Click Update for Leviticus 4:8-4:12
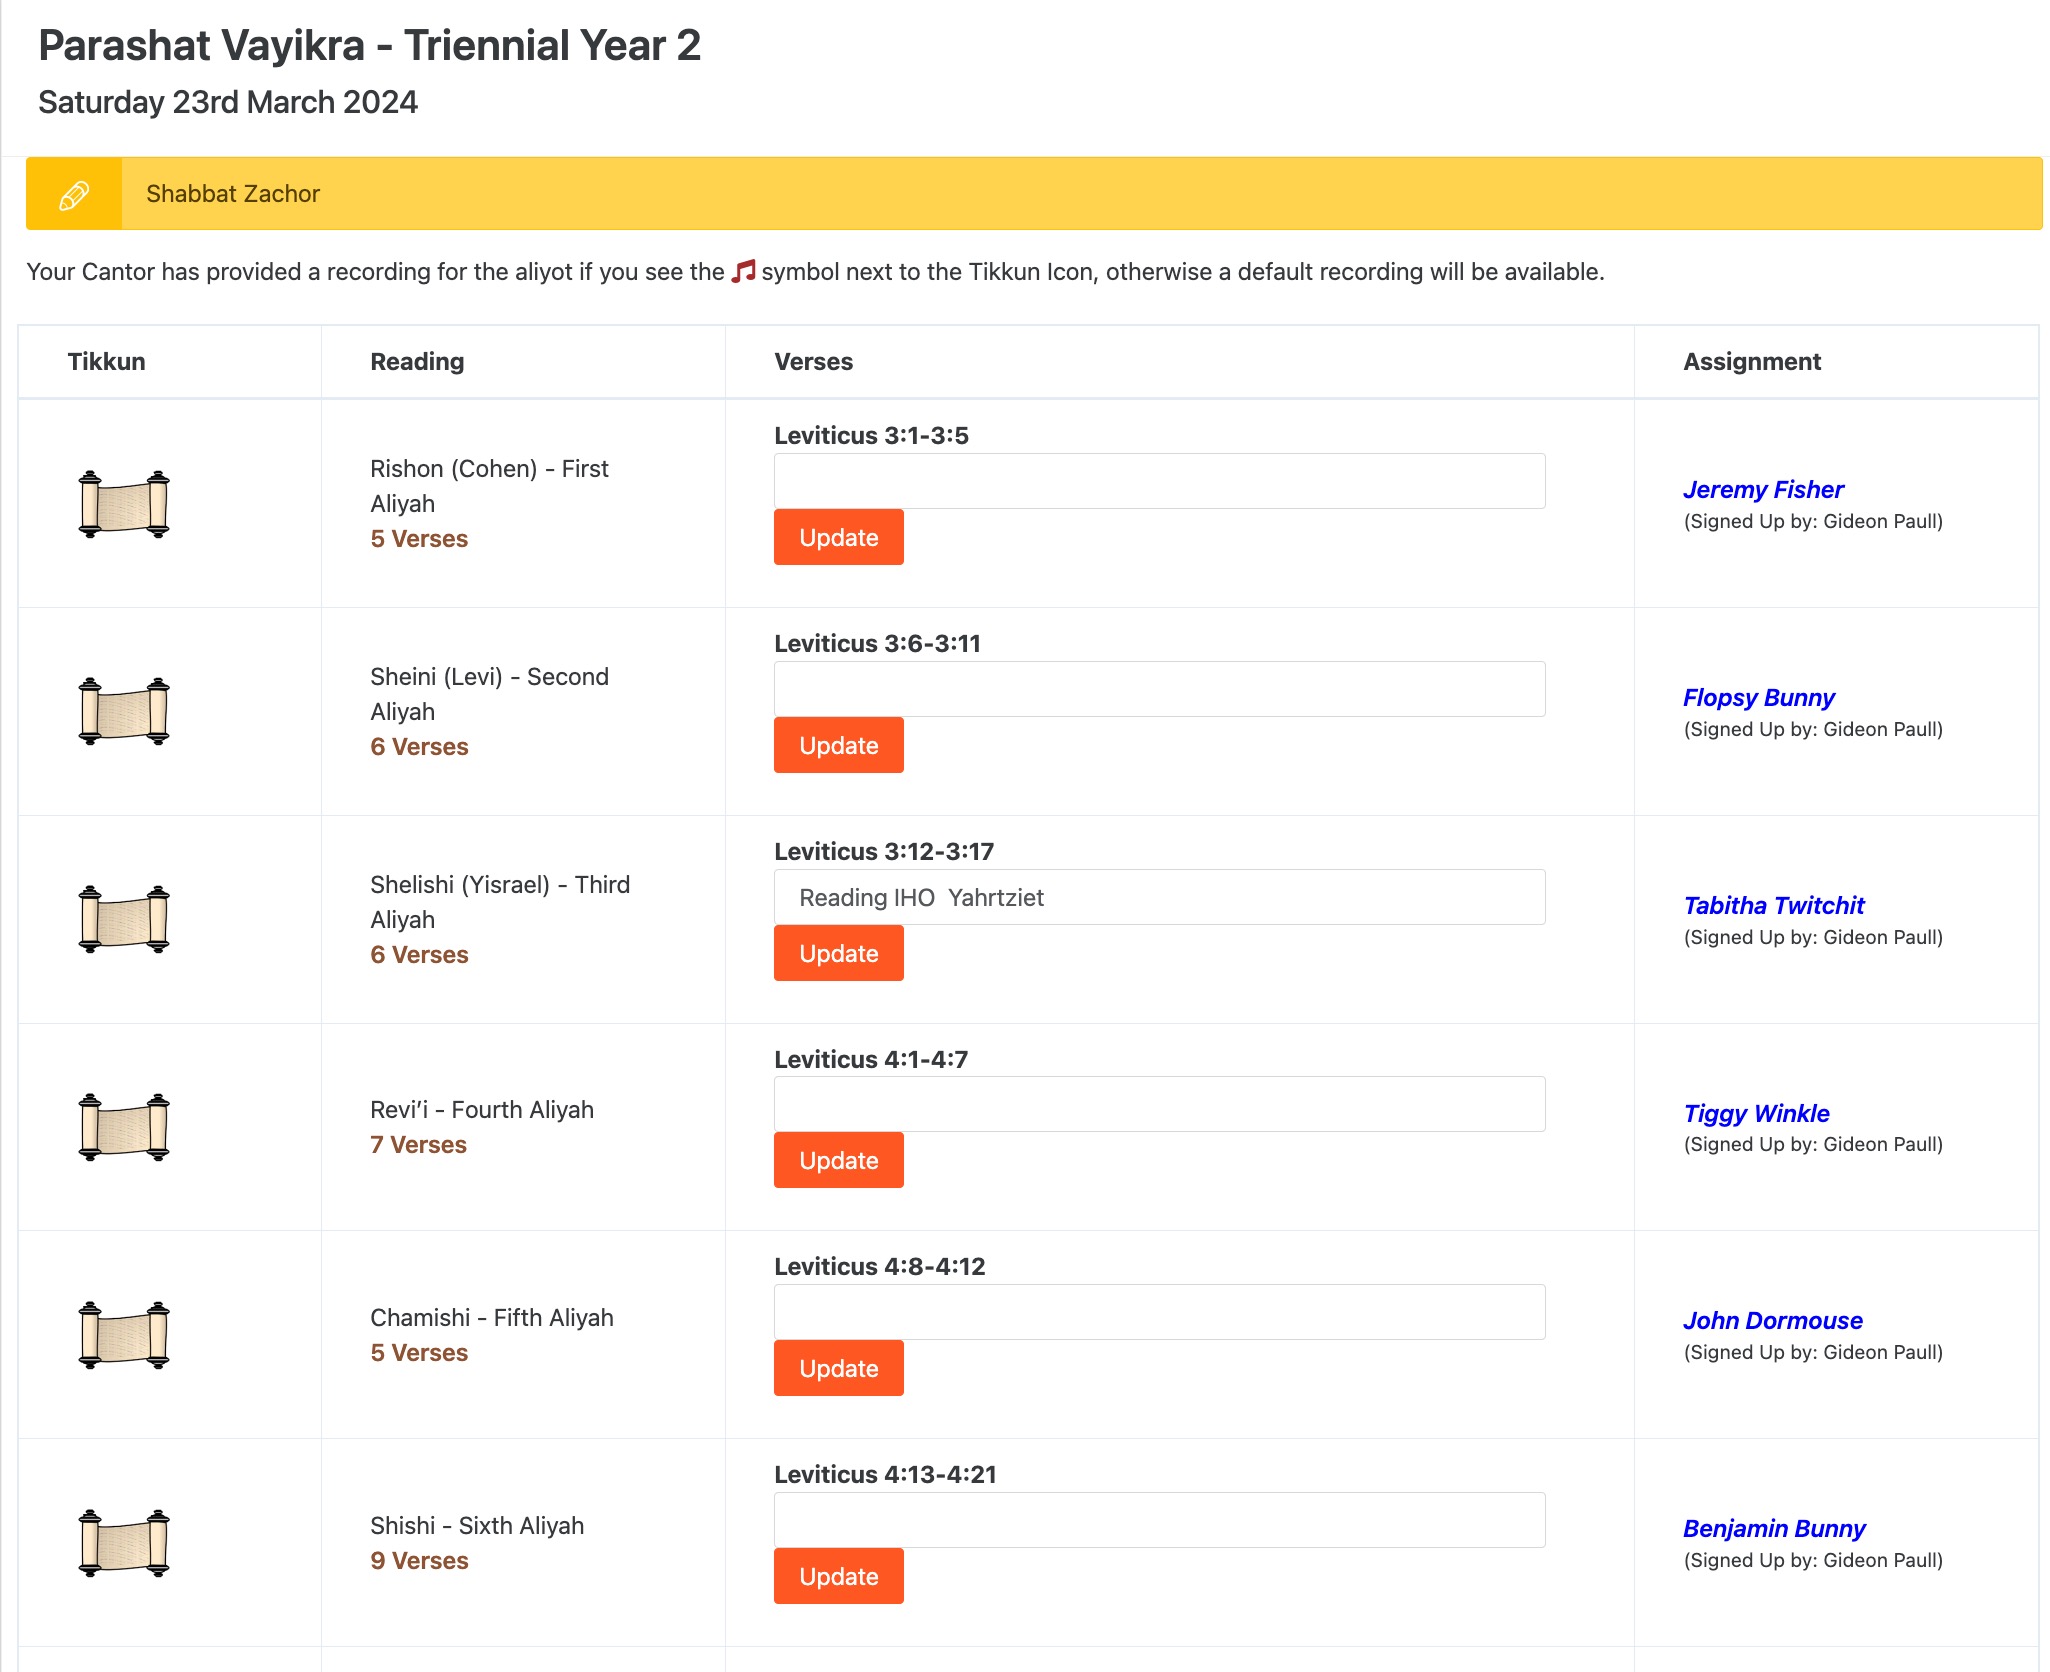The image size is (2050, 1672). (x=838, y=1368)
